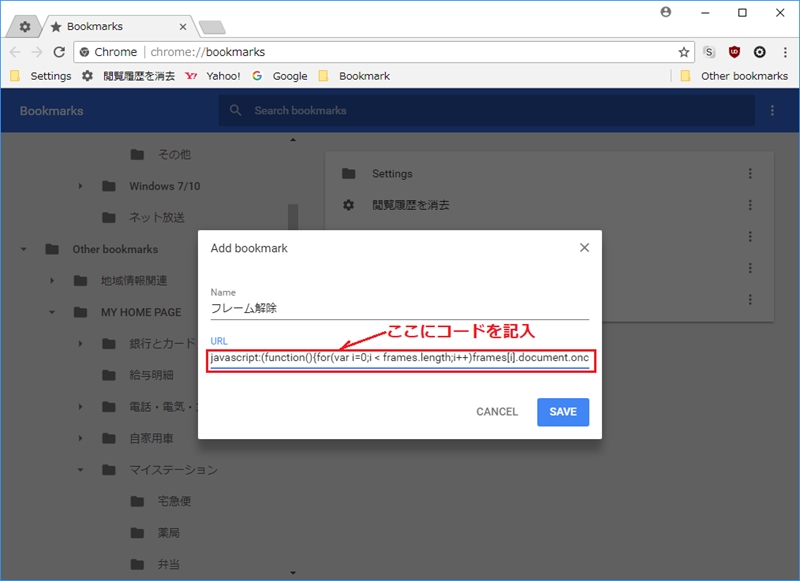This screenshot has width=800, height=581.
Task: Open Chrome's three-dot main menu
Action: pyautogui.click(x=784, y=52)
